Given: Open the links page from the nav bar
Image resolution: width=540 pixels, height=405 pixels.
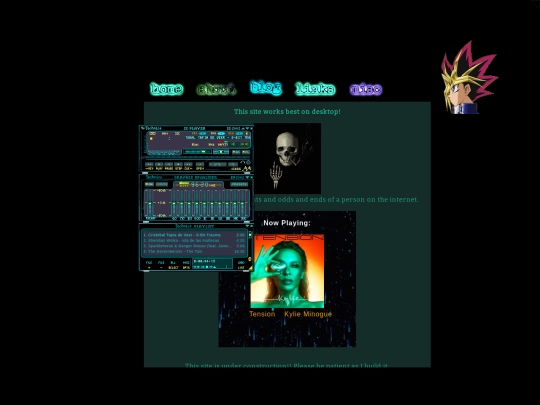Looking at the screenshot, I should [x=315, y=89].
